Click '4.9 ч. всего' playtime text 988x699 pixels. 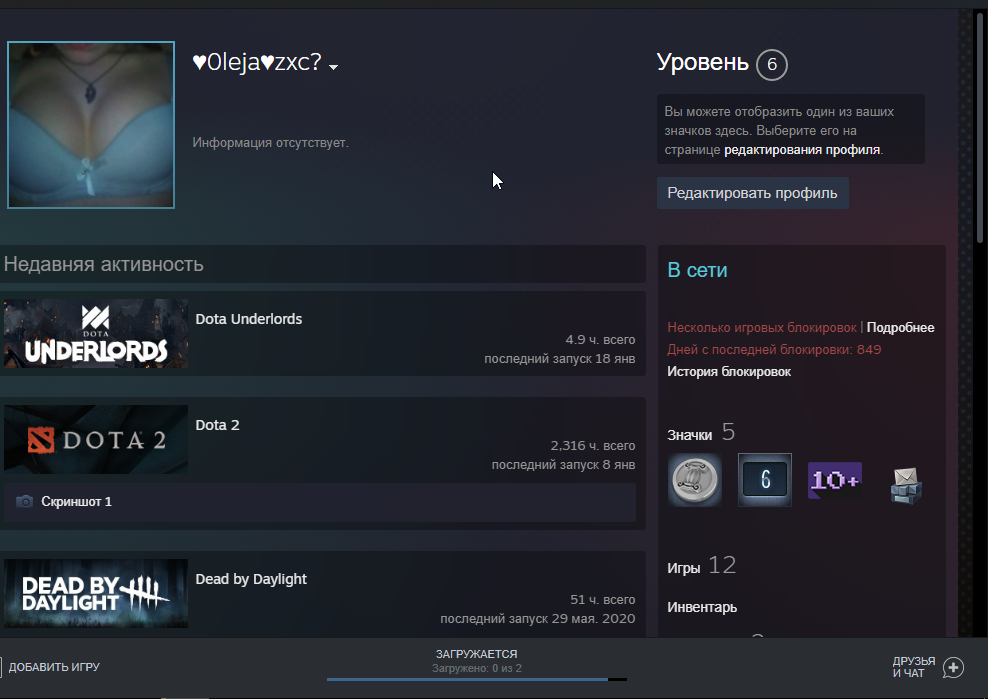pyautogui.click(x=600, y=340)
